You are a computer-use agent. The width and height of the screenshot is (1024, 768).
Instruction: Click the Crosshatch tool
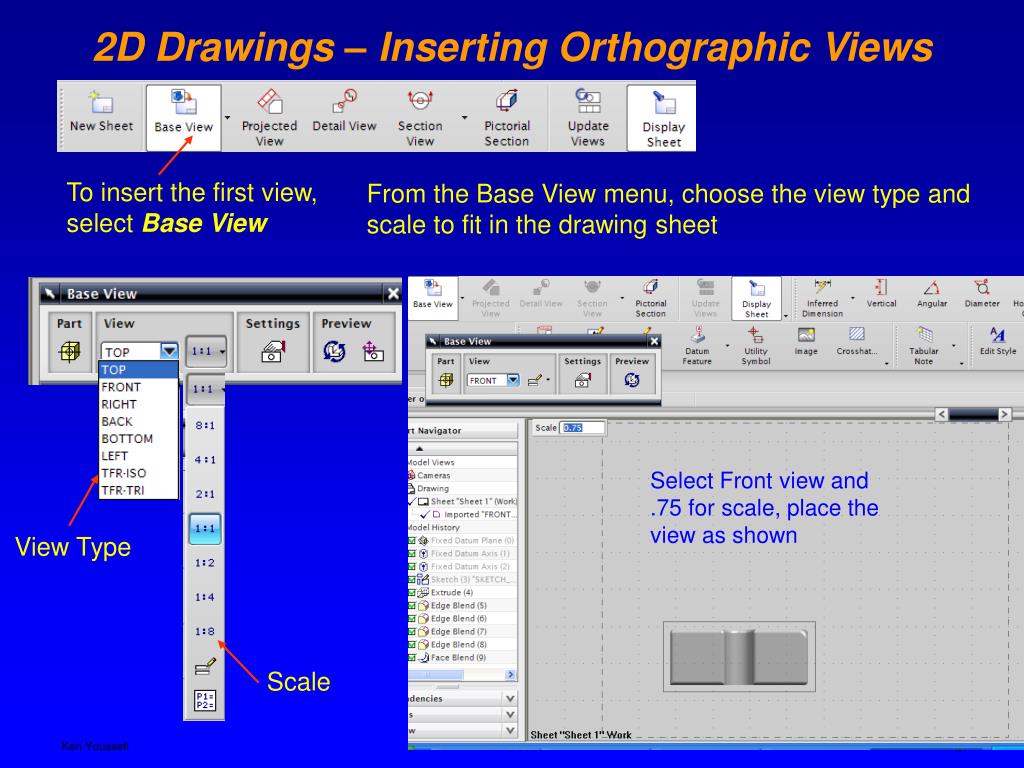856,342
